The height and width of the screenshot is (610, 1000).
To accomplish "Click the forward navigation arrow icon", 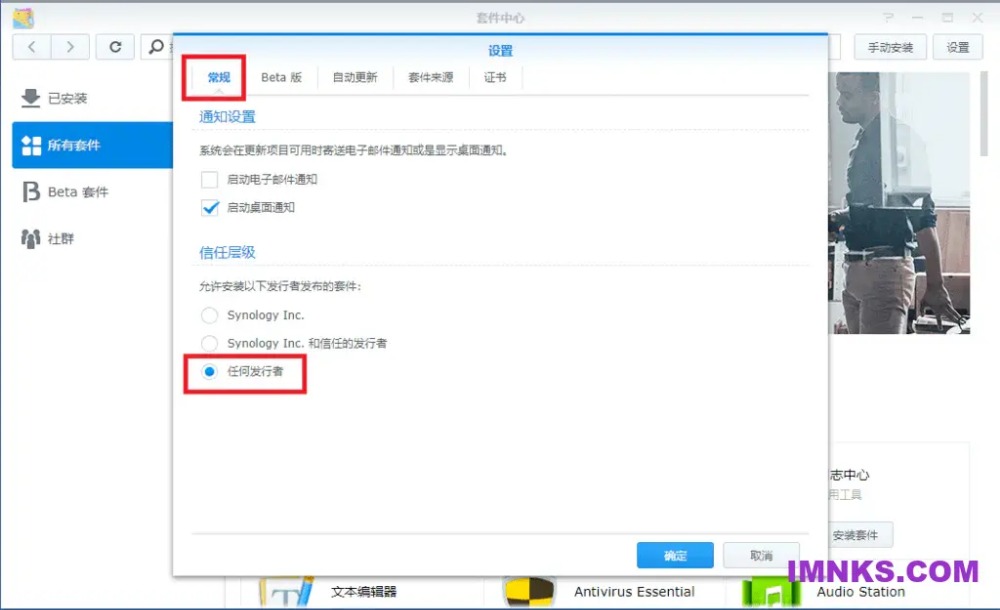I will 70,47.
